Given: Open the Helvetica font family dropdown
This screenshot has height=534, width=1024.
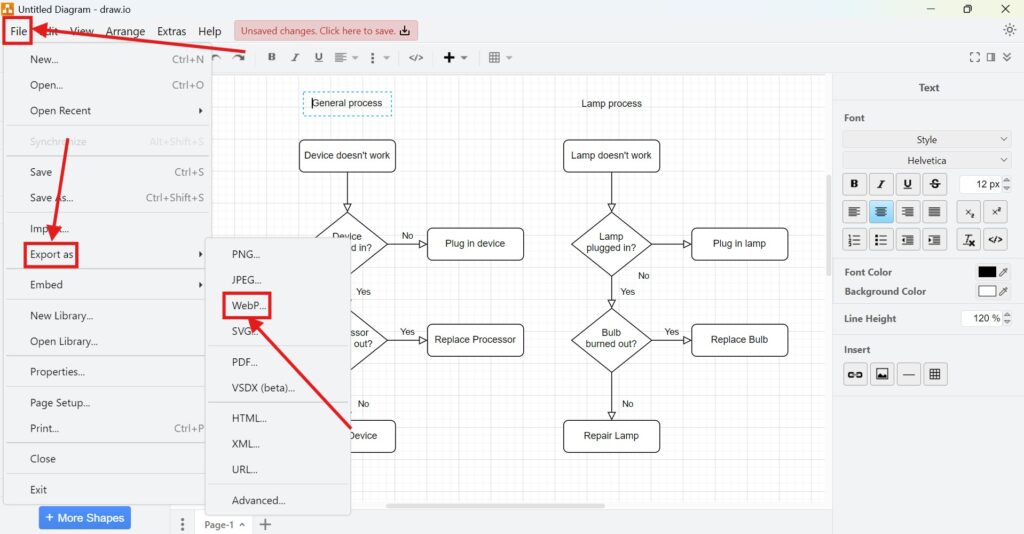Looking at the screenshot, I should (927, 160).
